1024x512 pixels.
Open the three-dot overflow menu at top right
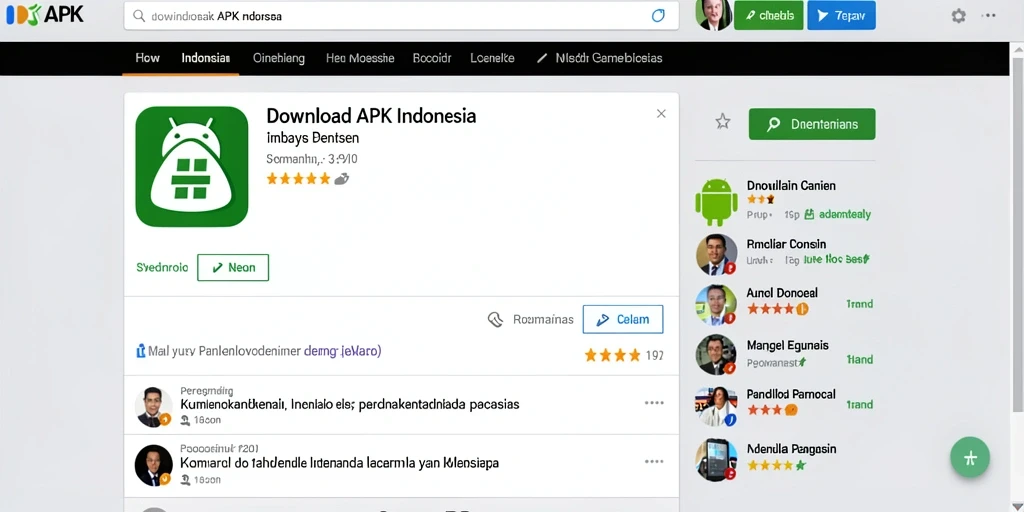989,16
